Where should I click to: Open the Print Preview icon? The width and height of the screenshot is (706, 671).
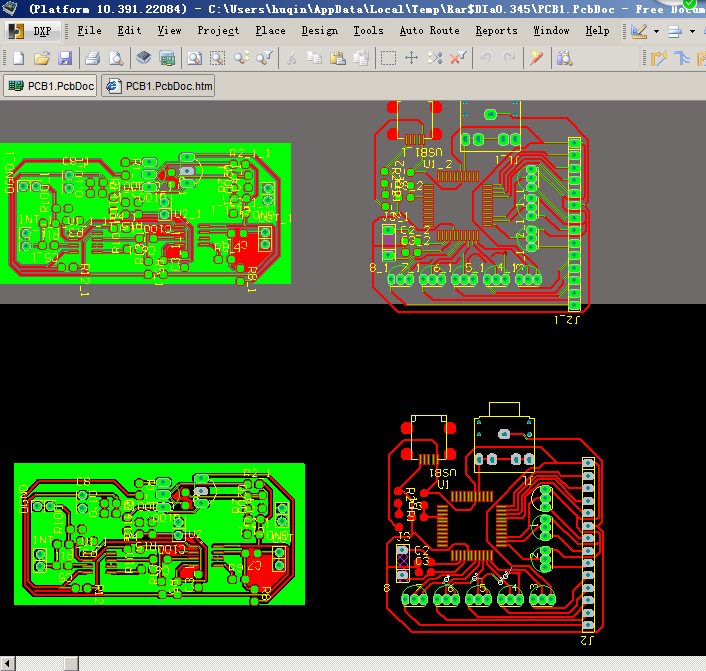tap(116, 58)
